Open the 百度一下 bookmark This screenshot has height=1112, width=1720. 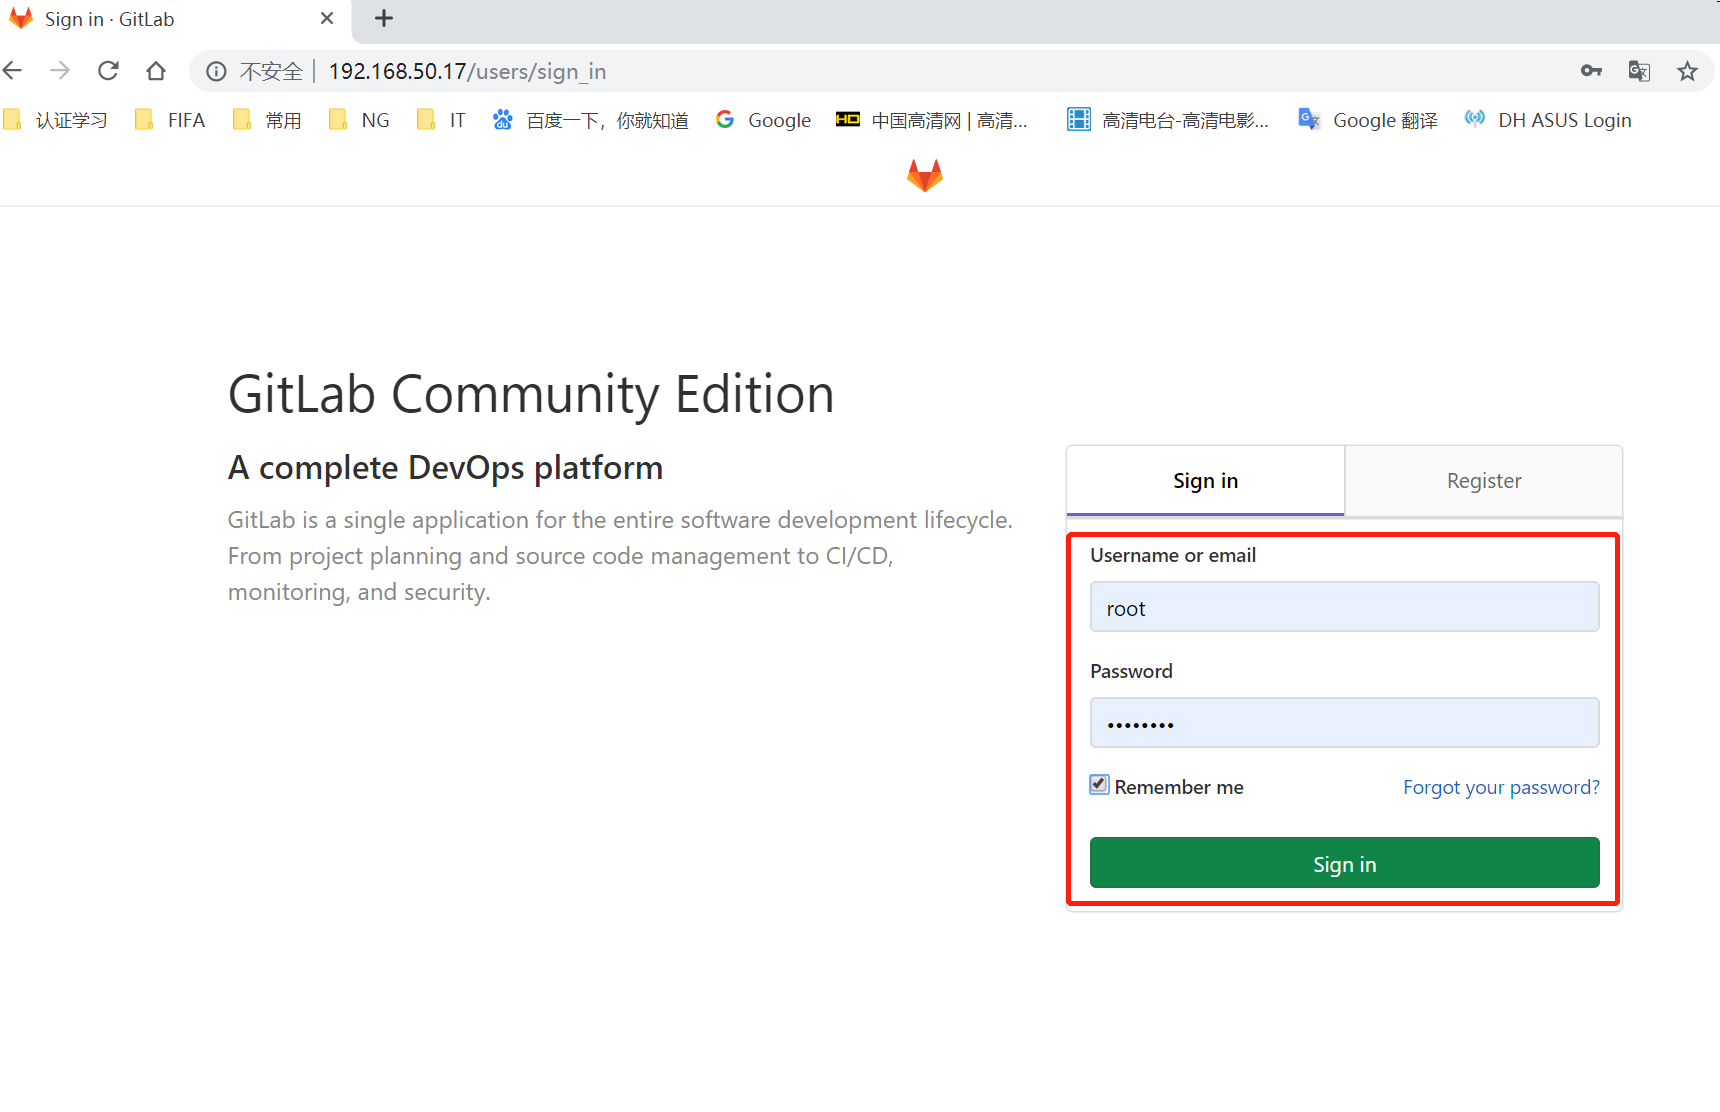(x=591, y=120)
